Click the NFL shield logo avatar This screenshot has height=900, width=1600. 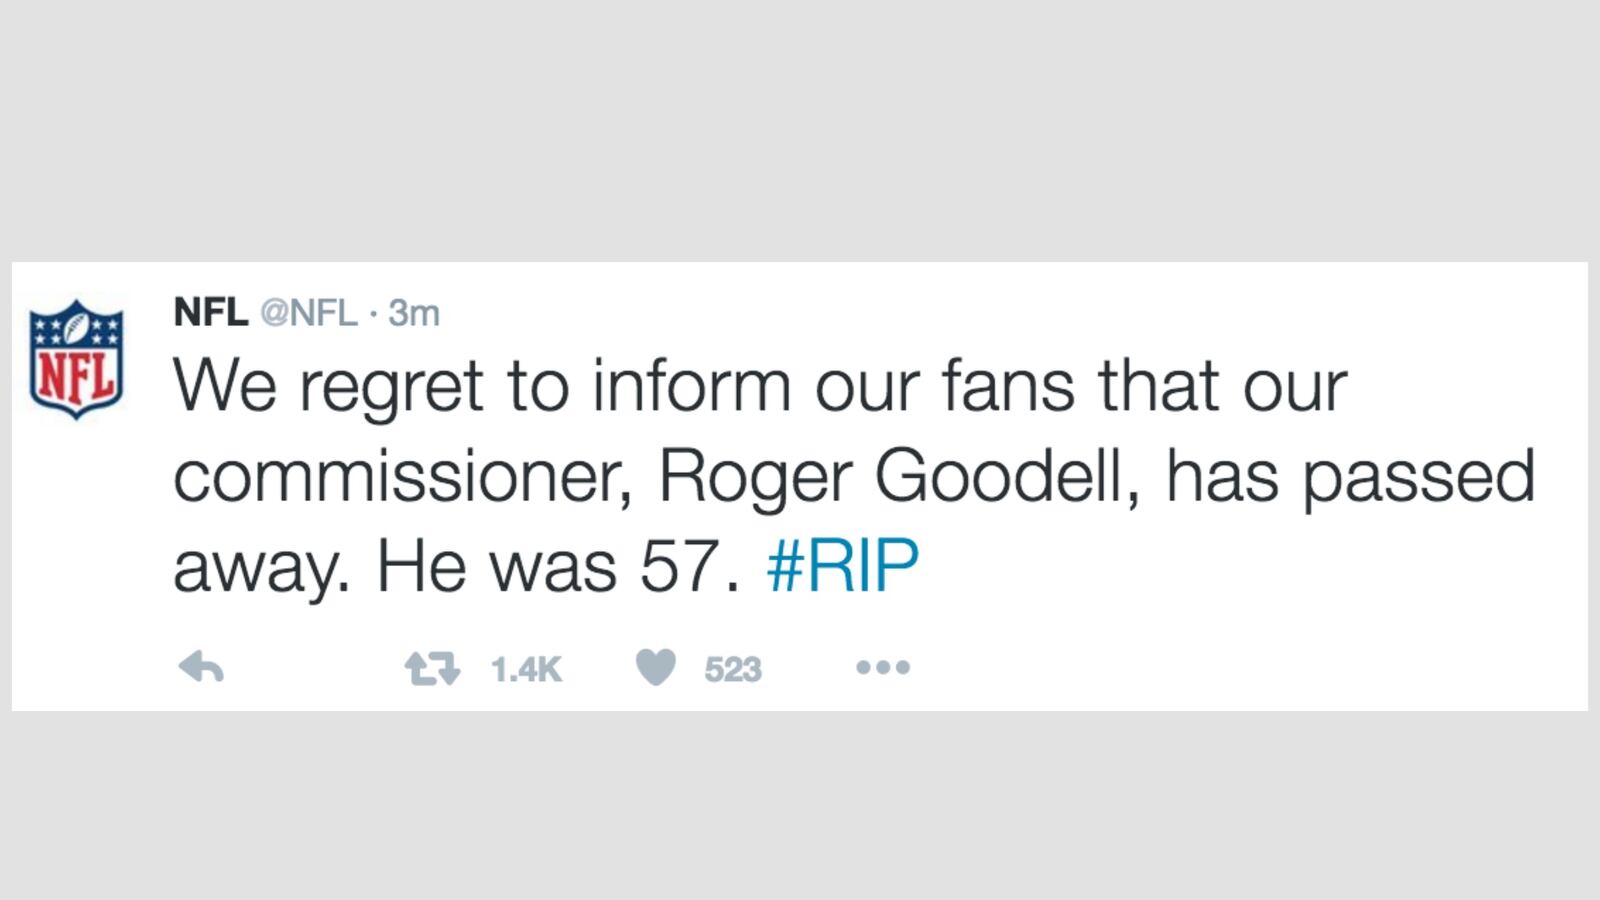click(75, 356)
